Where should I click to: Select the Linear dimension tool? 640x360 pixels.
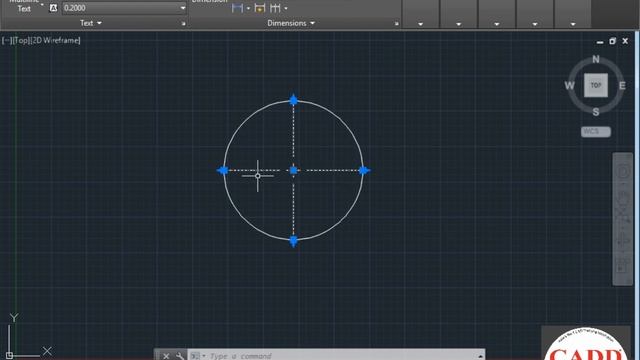[x=237, y=8]
